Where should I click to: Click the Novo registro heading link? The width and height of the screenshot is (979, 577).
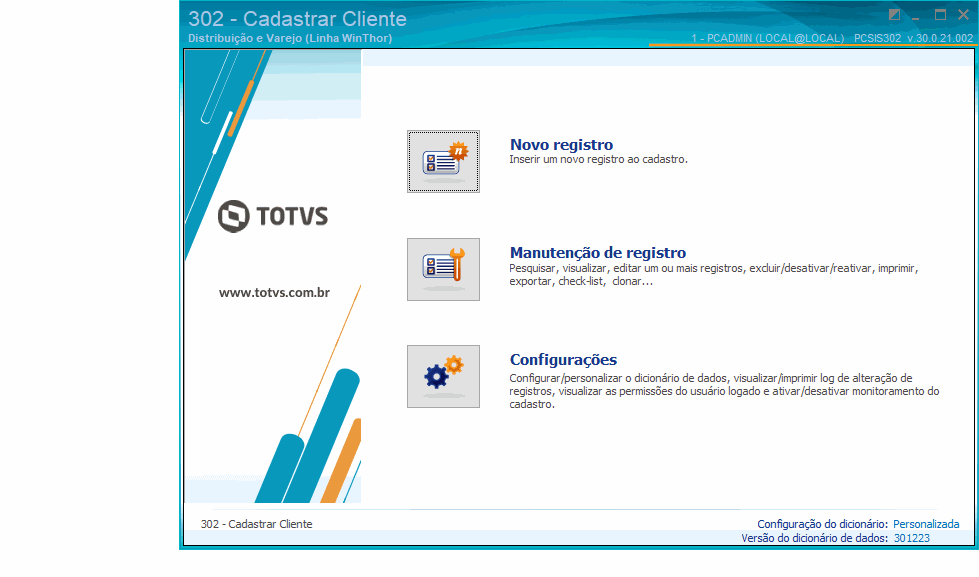(561, 145)
